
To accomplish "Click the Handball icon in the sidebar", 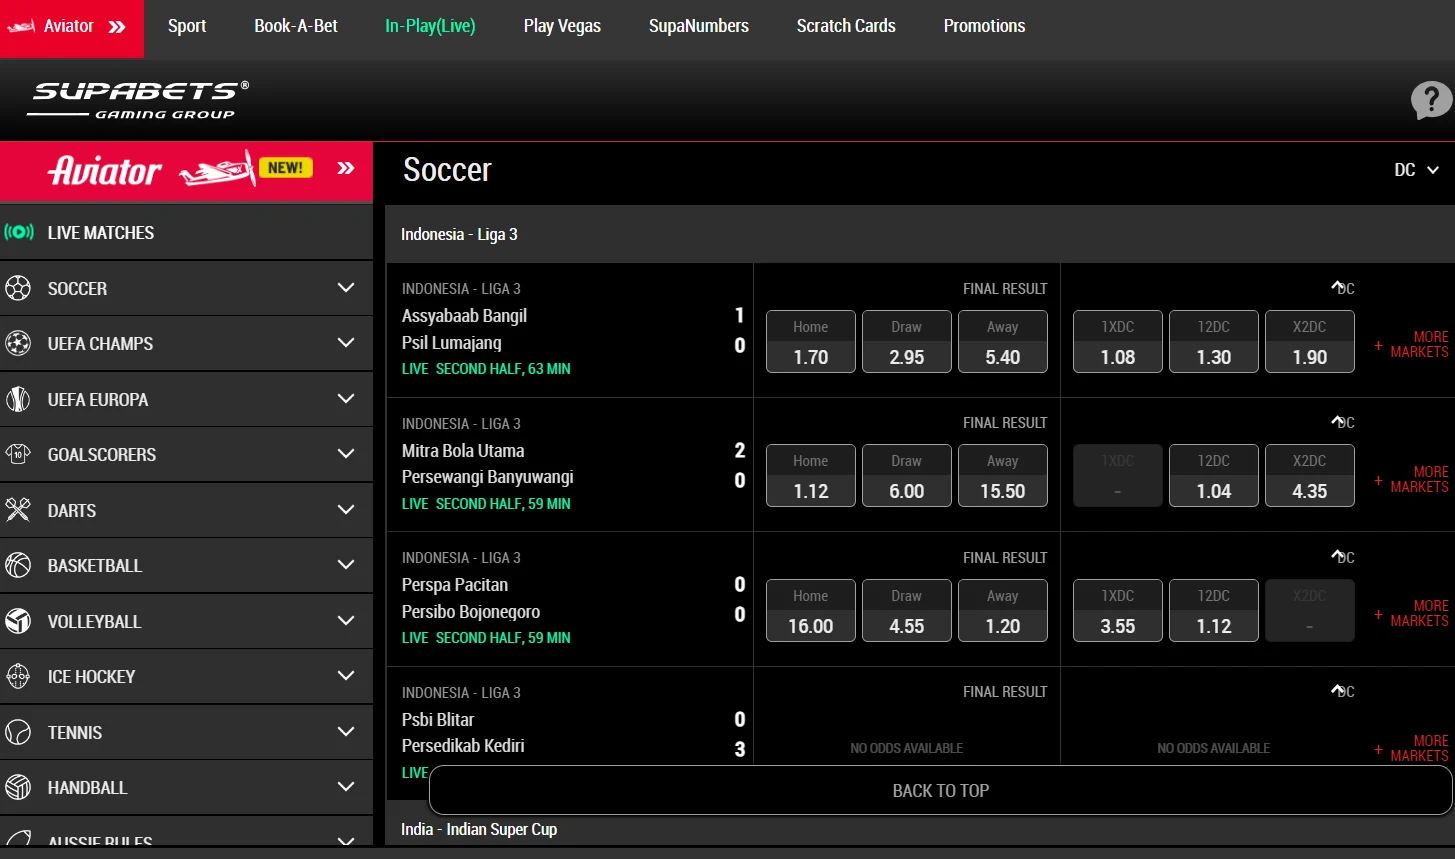I will (x=18, y=787).
